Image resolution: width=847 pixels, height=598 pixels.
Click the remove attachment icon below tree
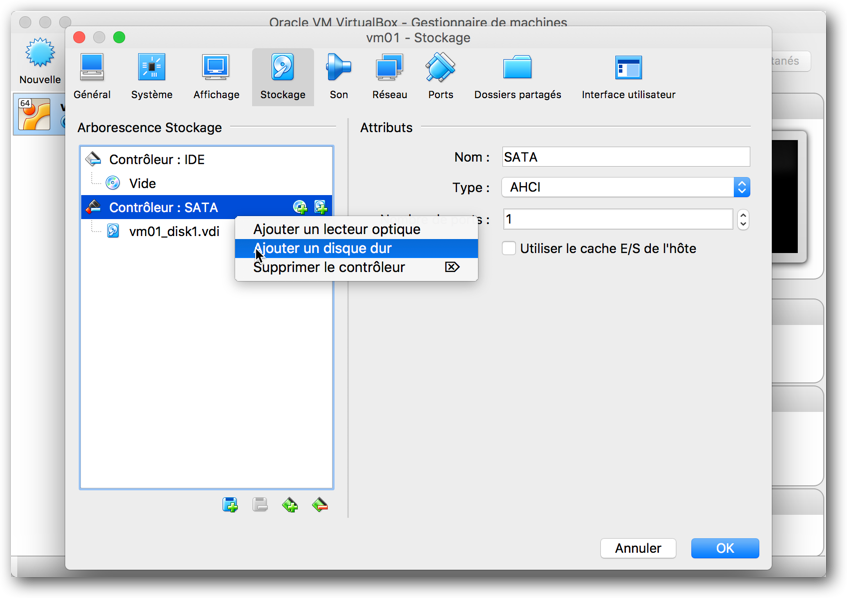point(260,505)
